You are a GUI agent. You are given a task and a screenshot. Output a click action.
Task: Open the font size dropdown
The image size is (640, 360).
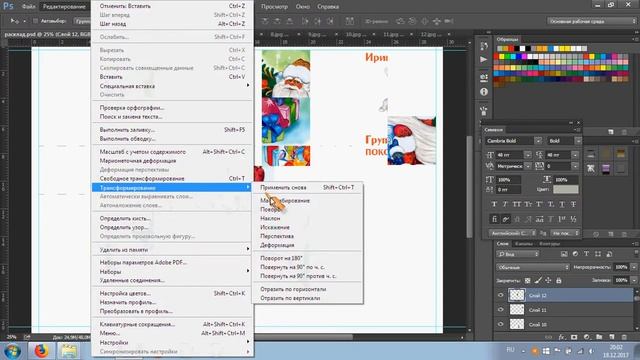pos(528,155)
